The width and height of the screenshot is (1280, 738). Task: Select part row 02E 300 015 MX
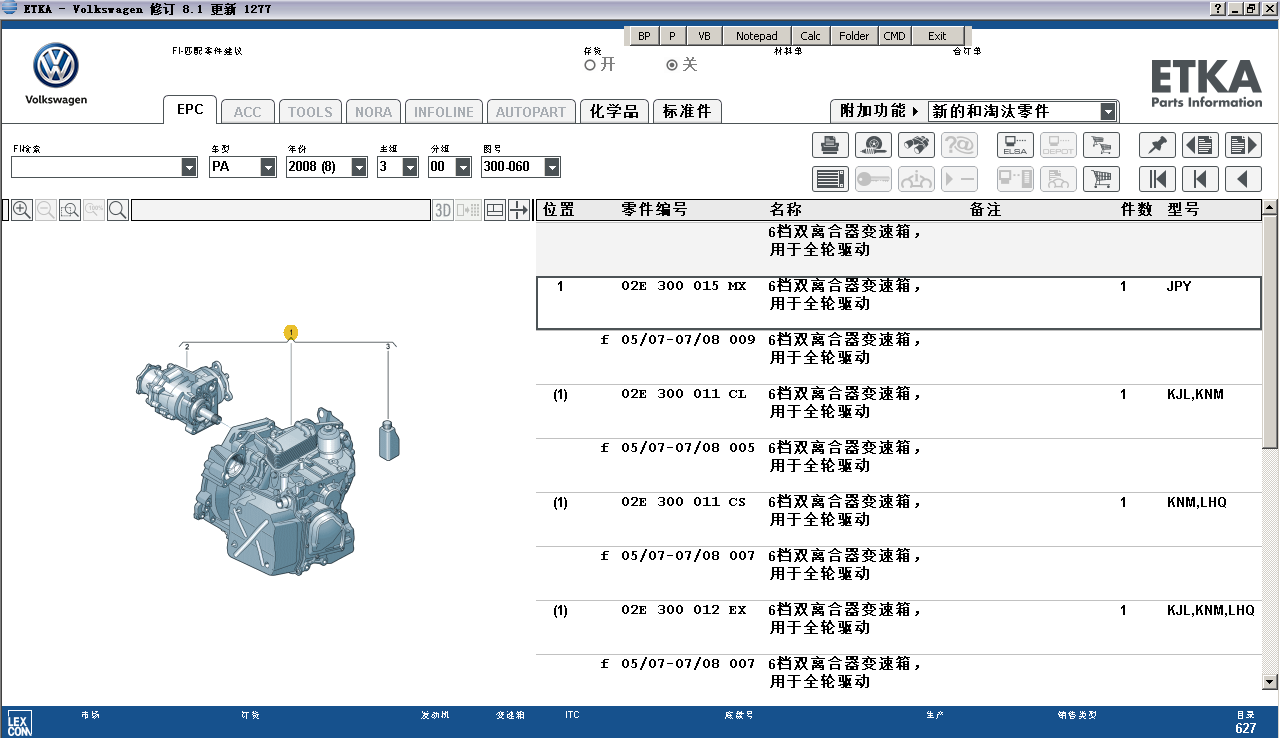coord(898,303)
